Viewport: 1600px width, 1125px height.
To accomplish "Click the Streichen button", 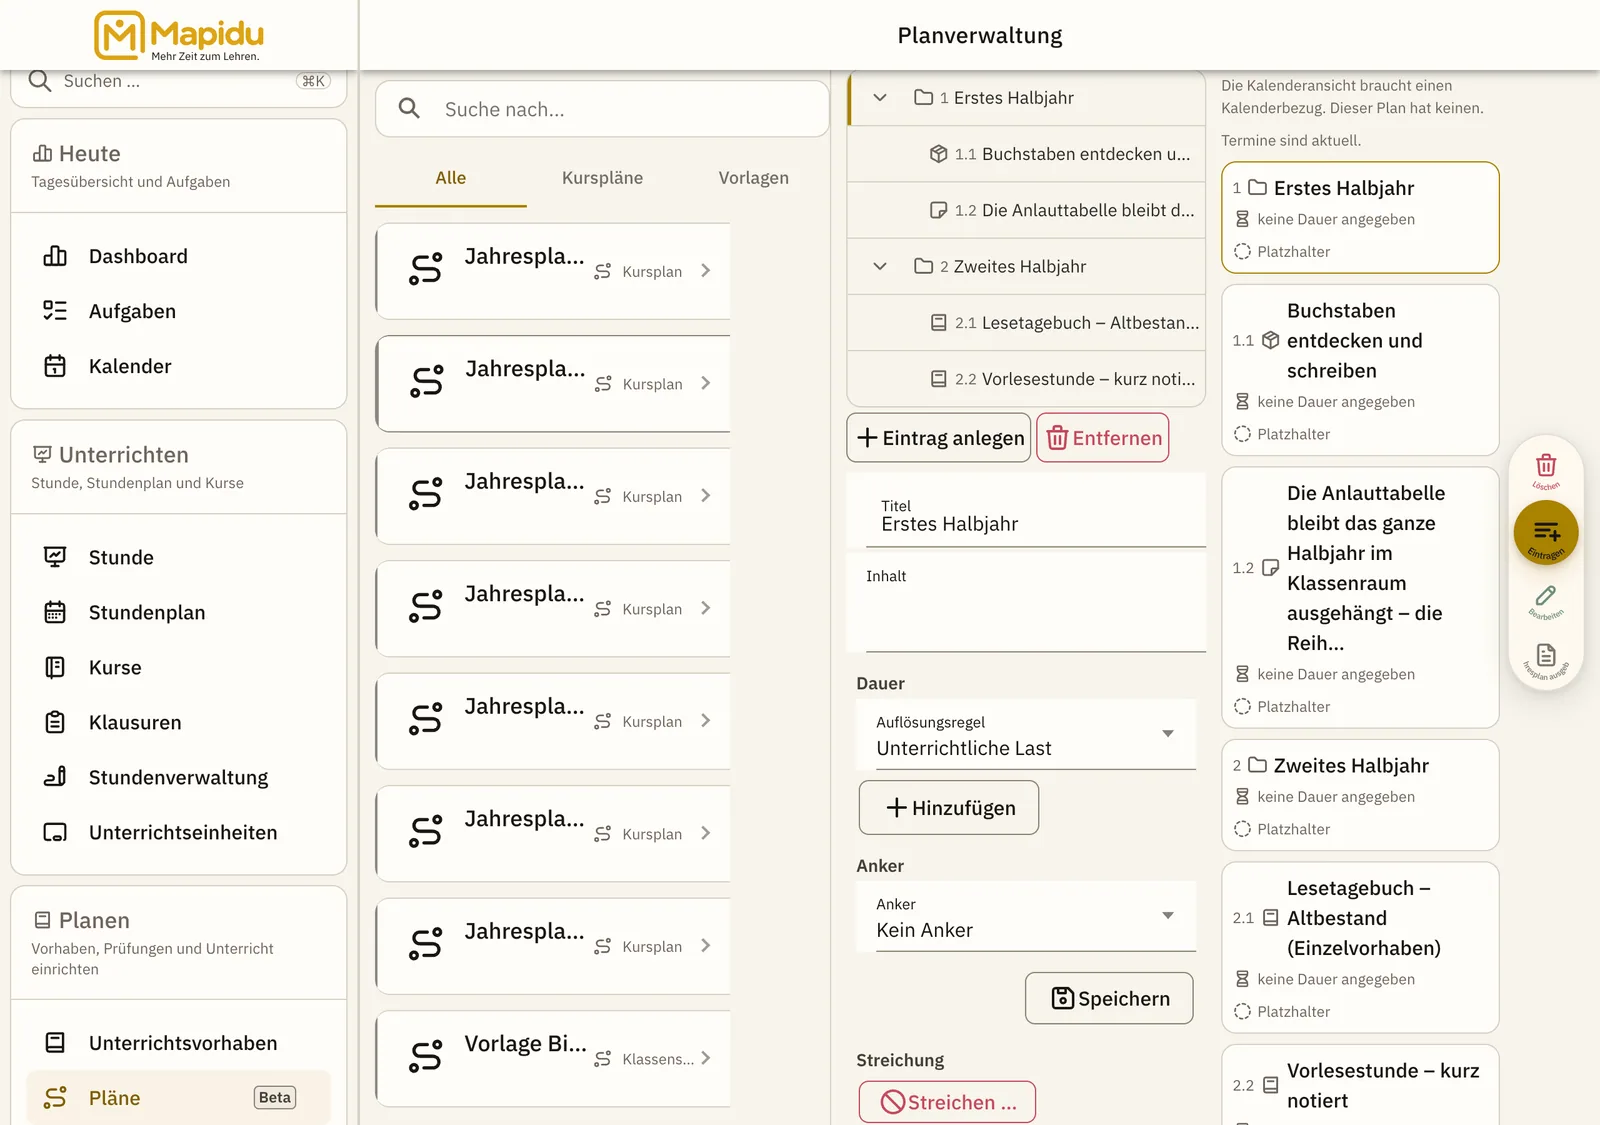I will [x=947, y=1102].
